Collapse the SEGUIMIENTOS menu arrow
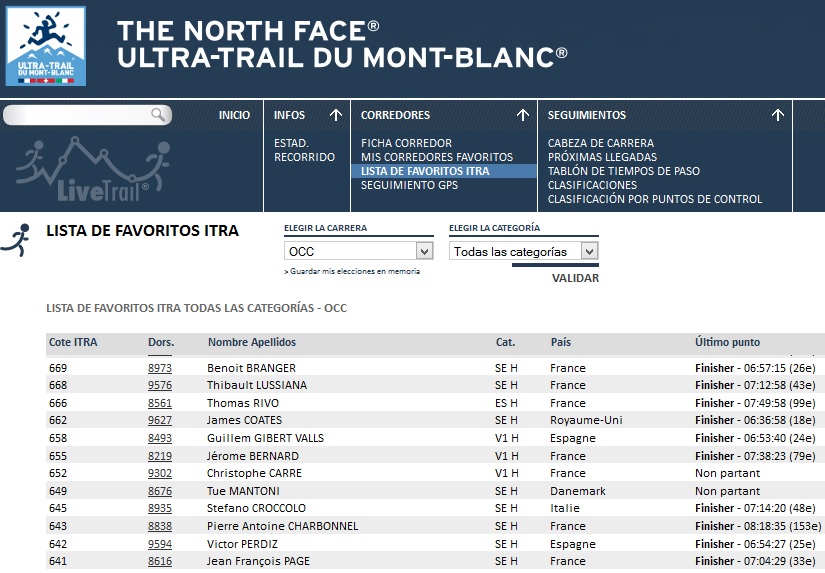Viewport: 825px width, 573px height. [778, 115]
